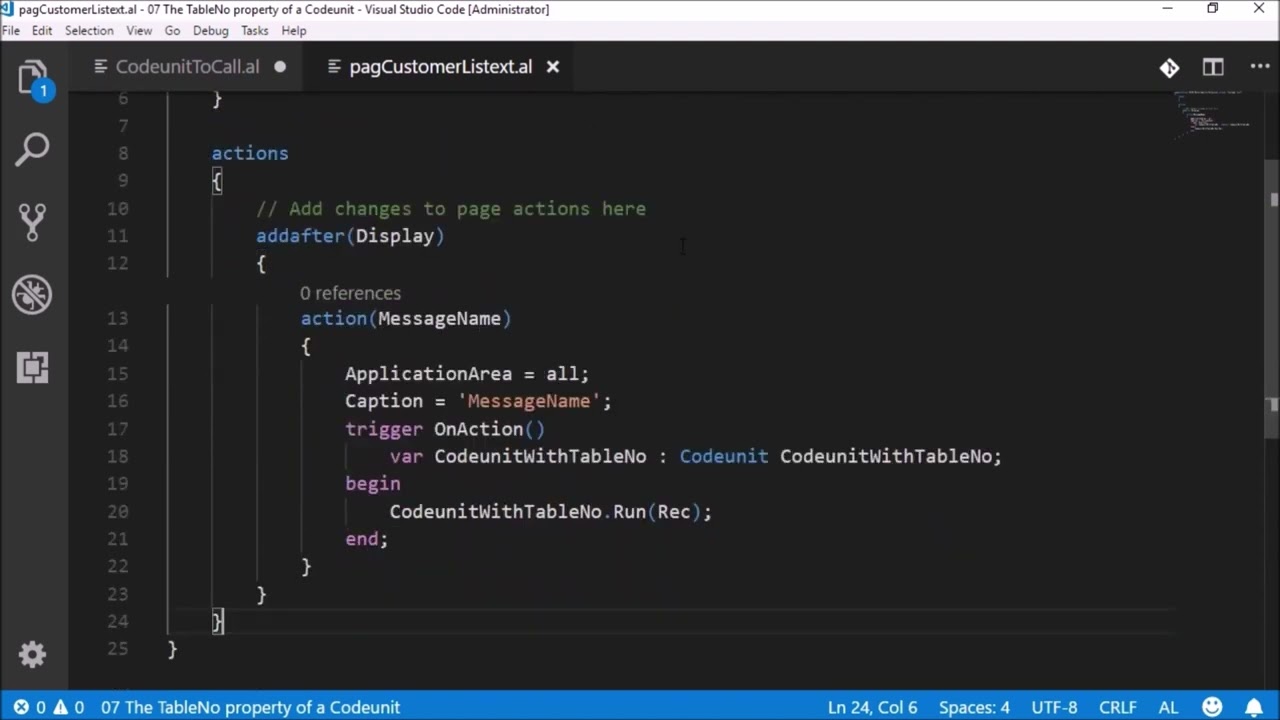Screen dimensions: 1280x720
Task: Click 'var' keyword on line 18
Action: pos(406,456)
